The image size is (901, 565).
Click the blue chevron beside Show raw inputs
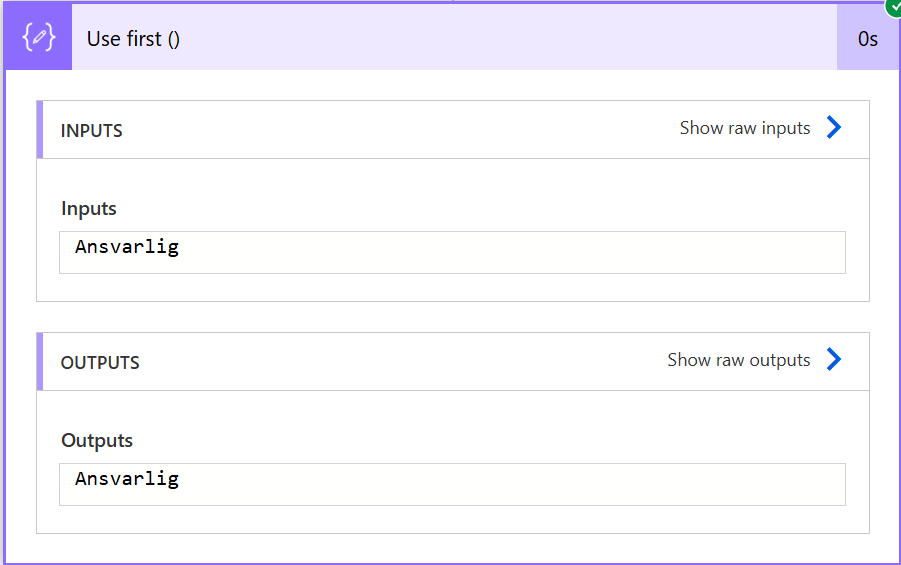tap(834, 128)
